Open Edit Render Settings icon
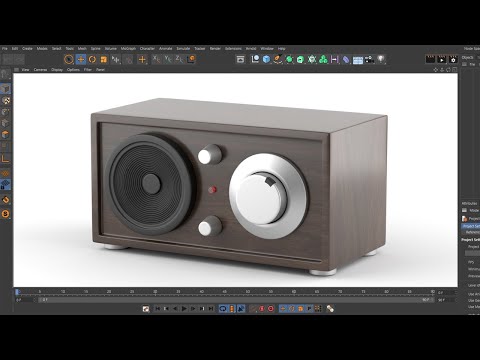This screenshot has height=360, width=480. pyautogui.click(x=453, y=59)
